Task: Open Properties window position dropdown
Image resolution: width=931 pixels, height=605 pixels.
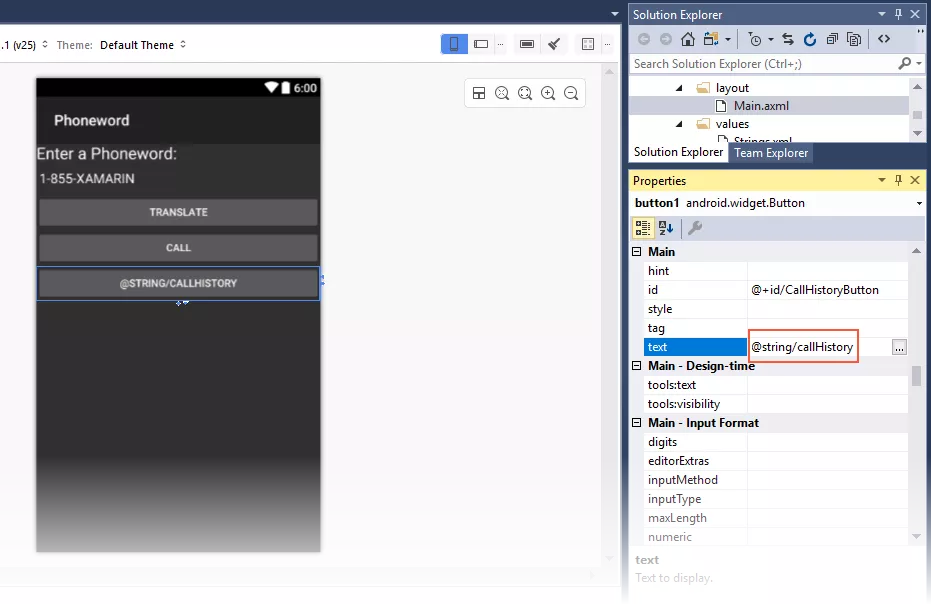Action: click(x=882, y=180)
